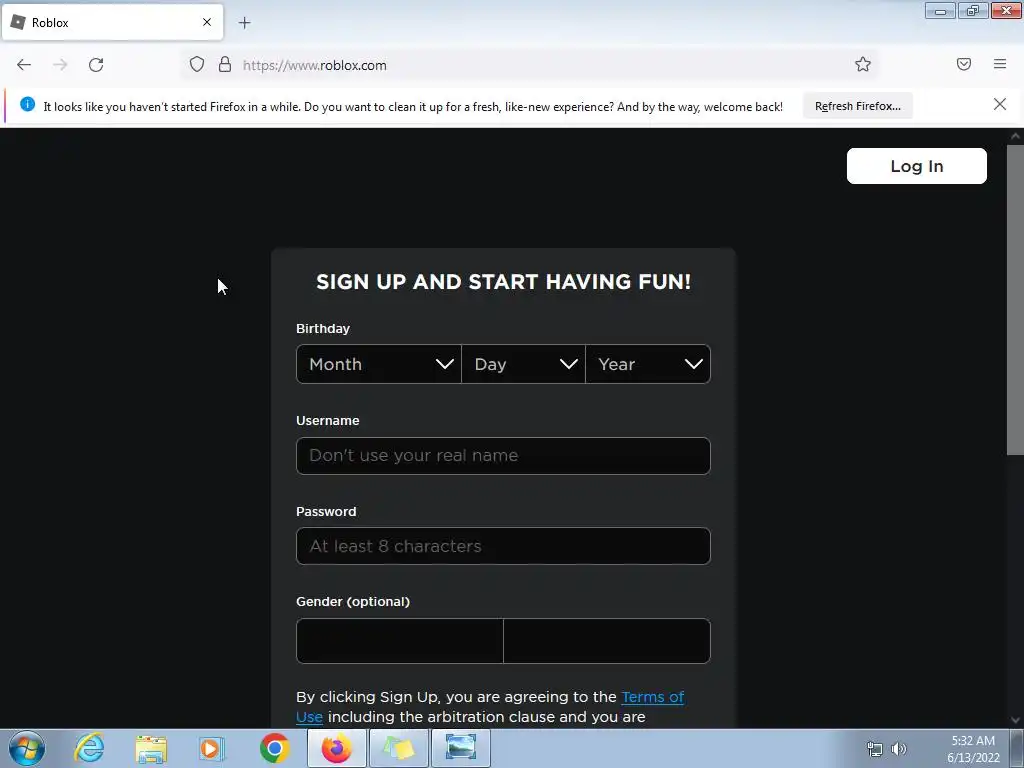
Task: Click the Firefox back arrow
Action: click(24, 65)
